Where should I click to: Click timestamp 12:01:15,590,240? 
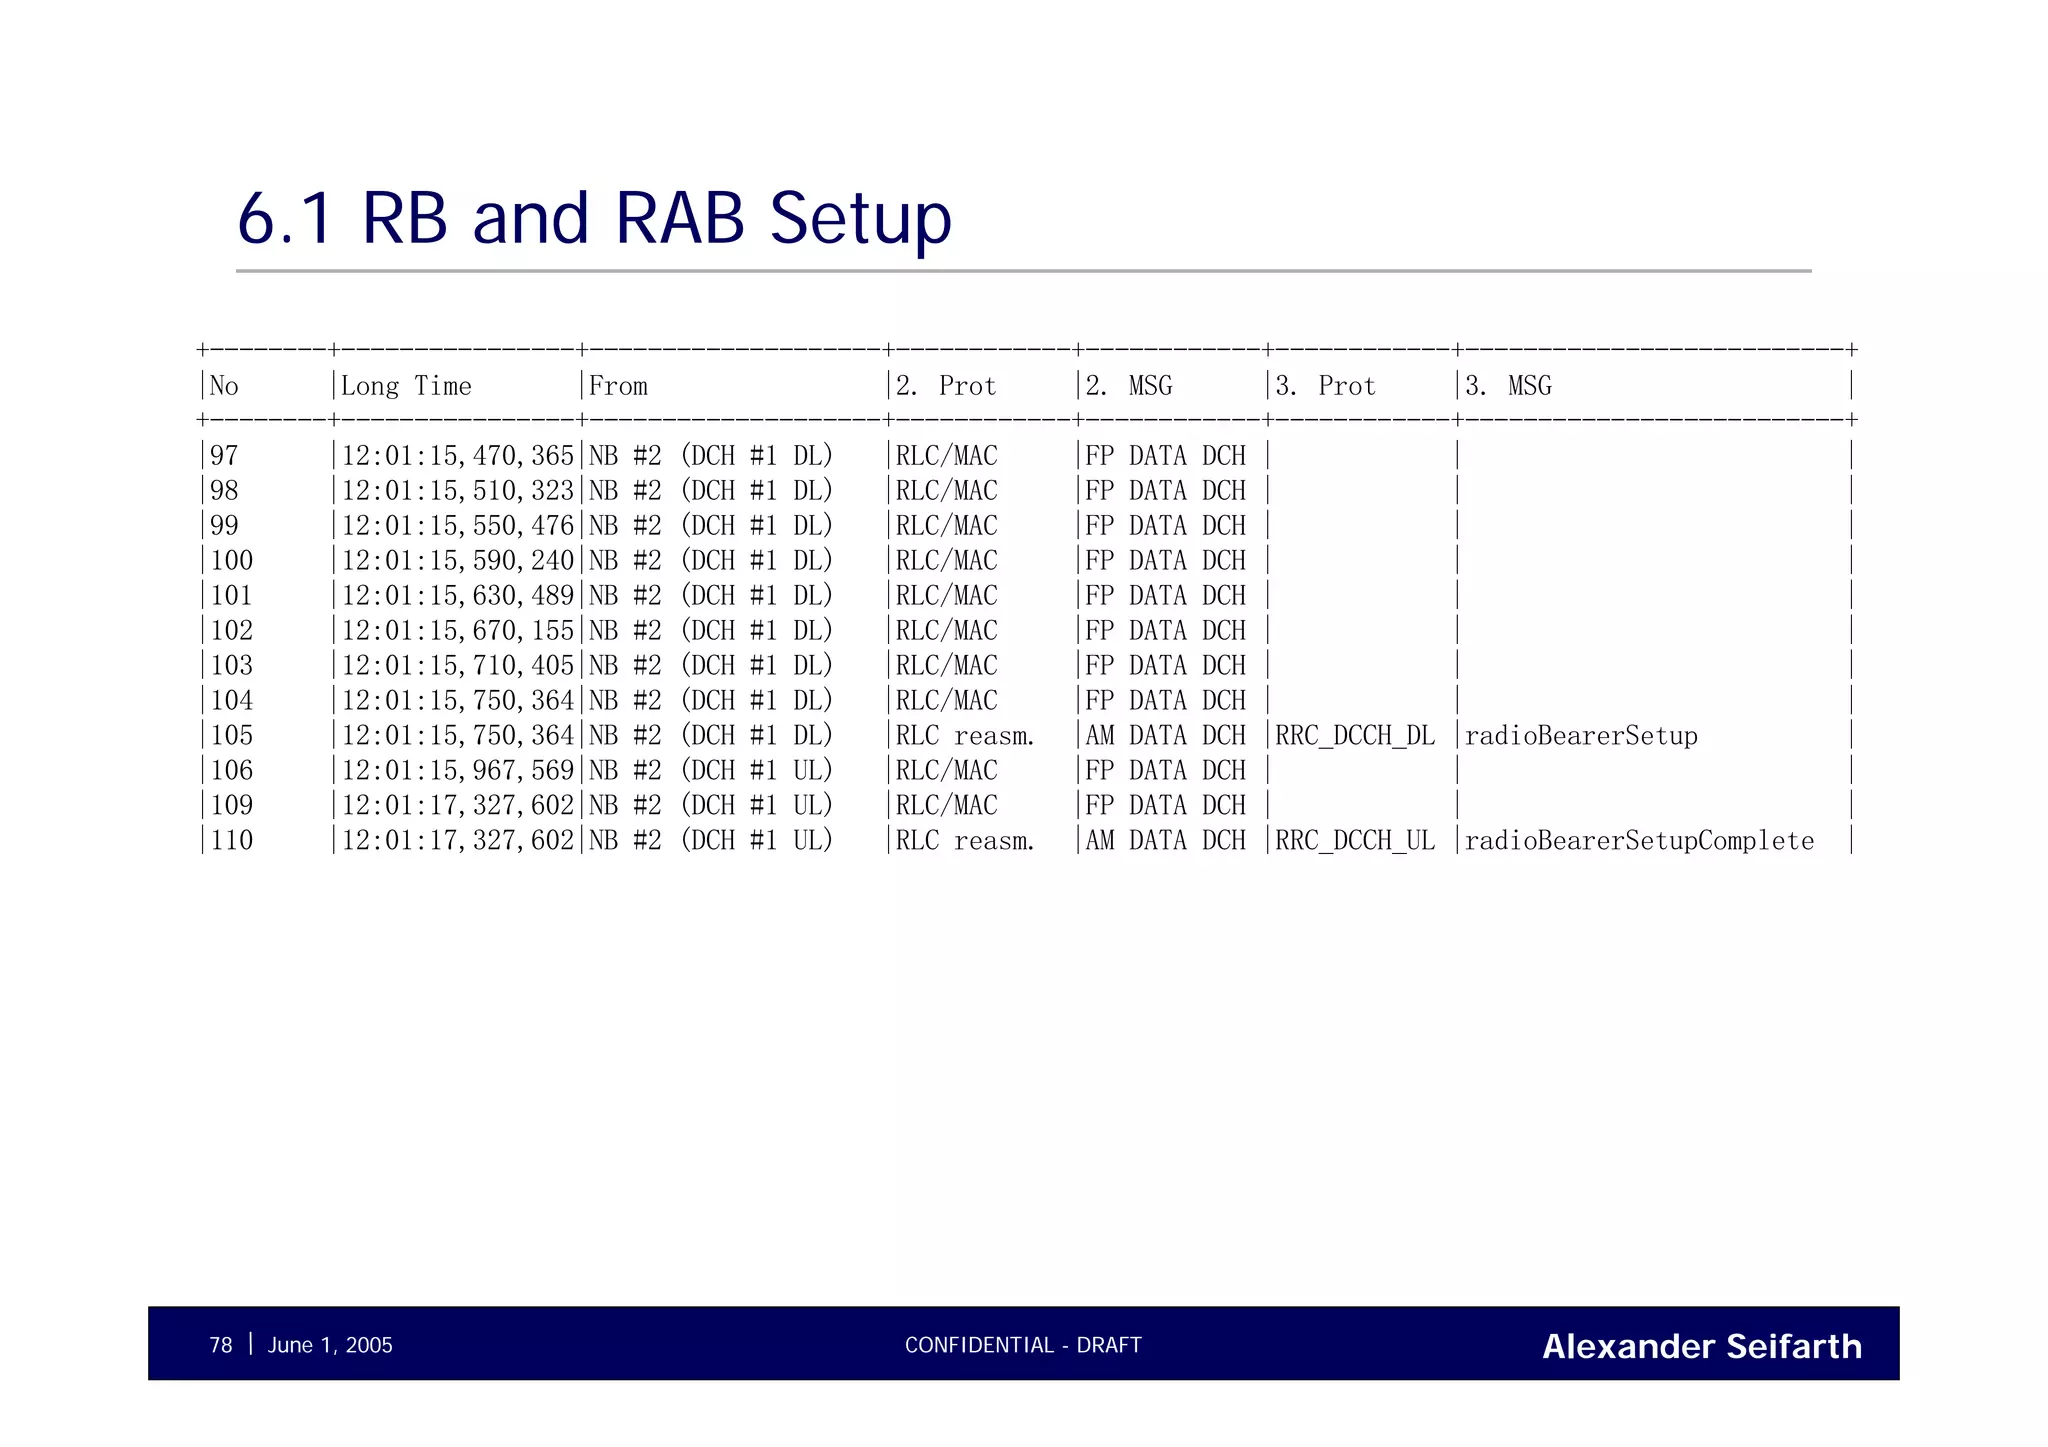pos(458,561)
